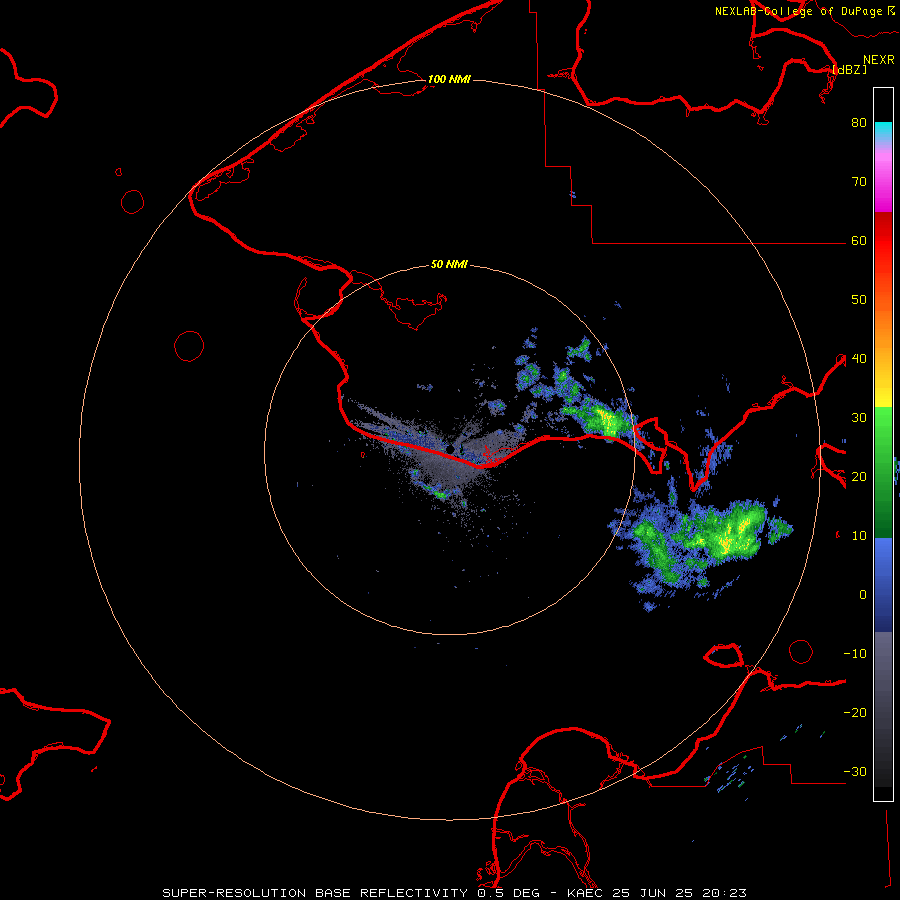Click the NEXR label above the color scale
Image resolution: width=900 pixels, height=900 pixels.
point(879,60)
